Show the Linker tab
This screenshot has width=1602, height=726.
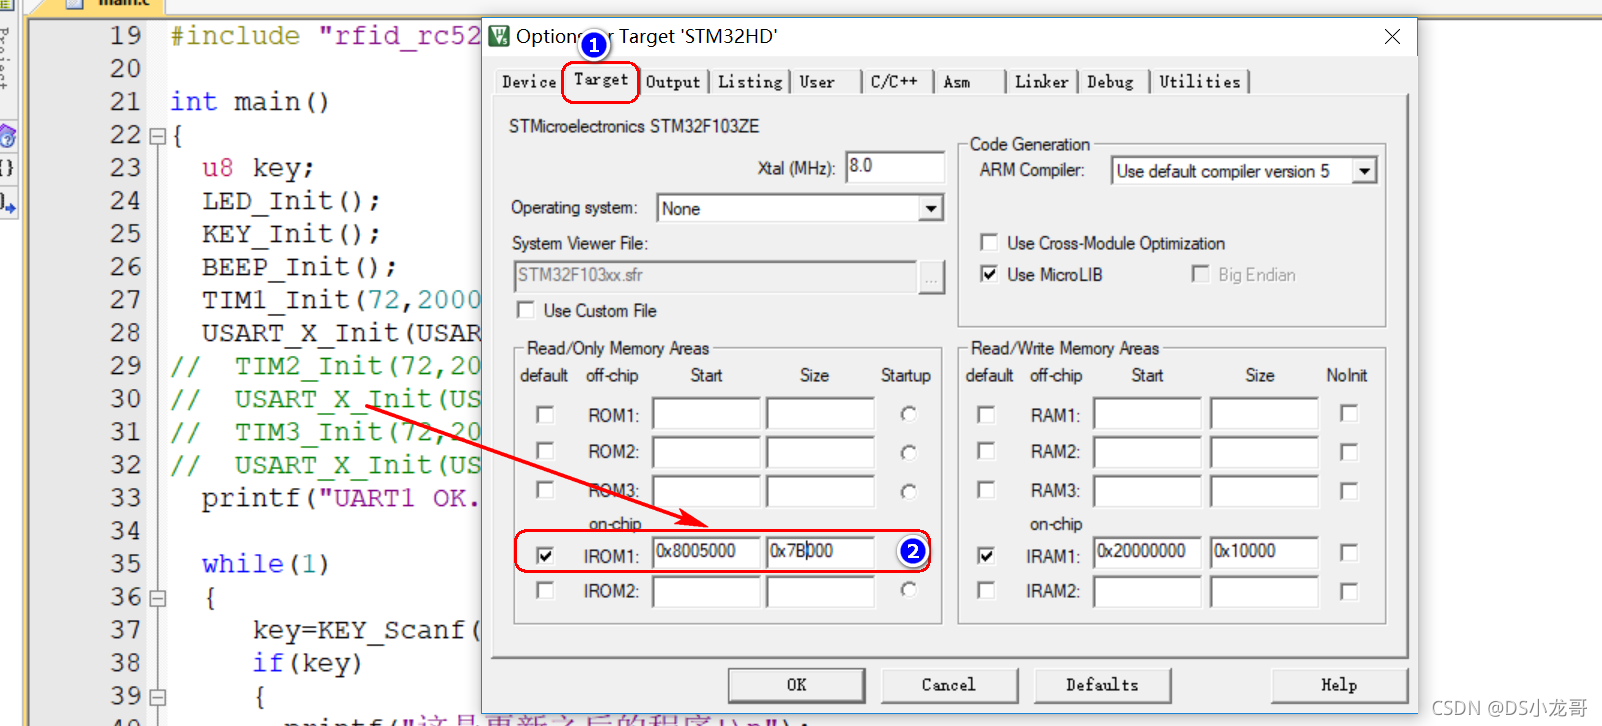(1041, 82)
